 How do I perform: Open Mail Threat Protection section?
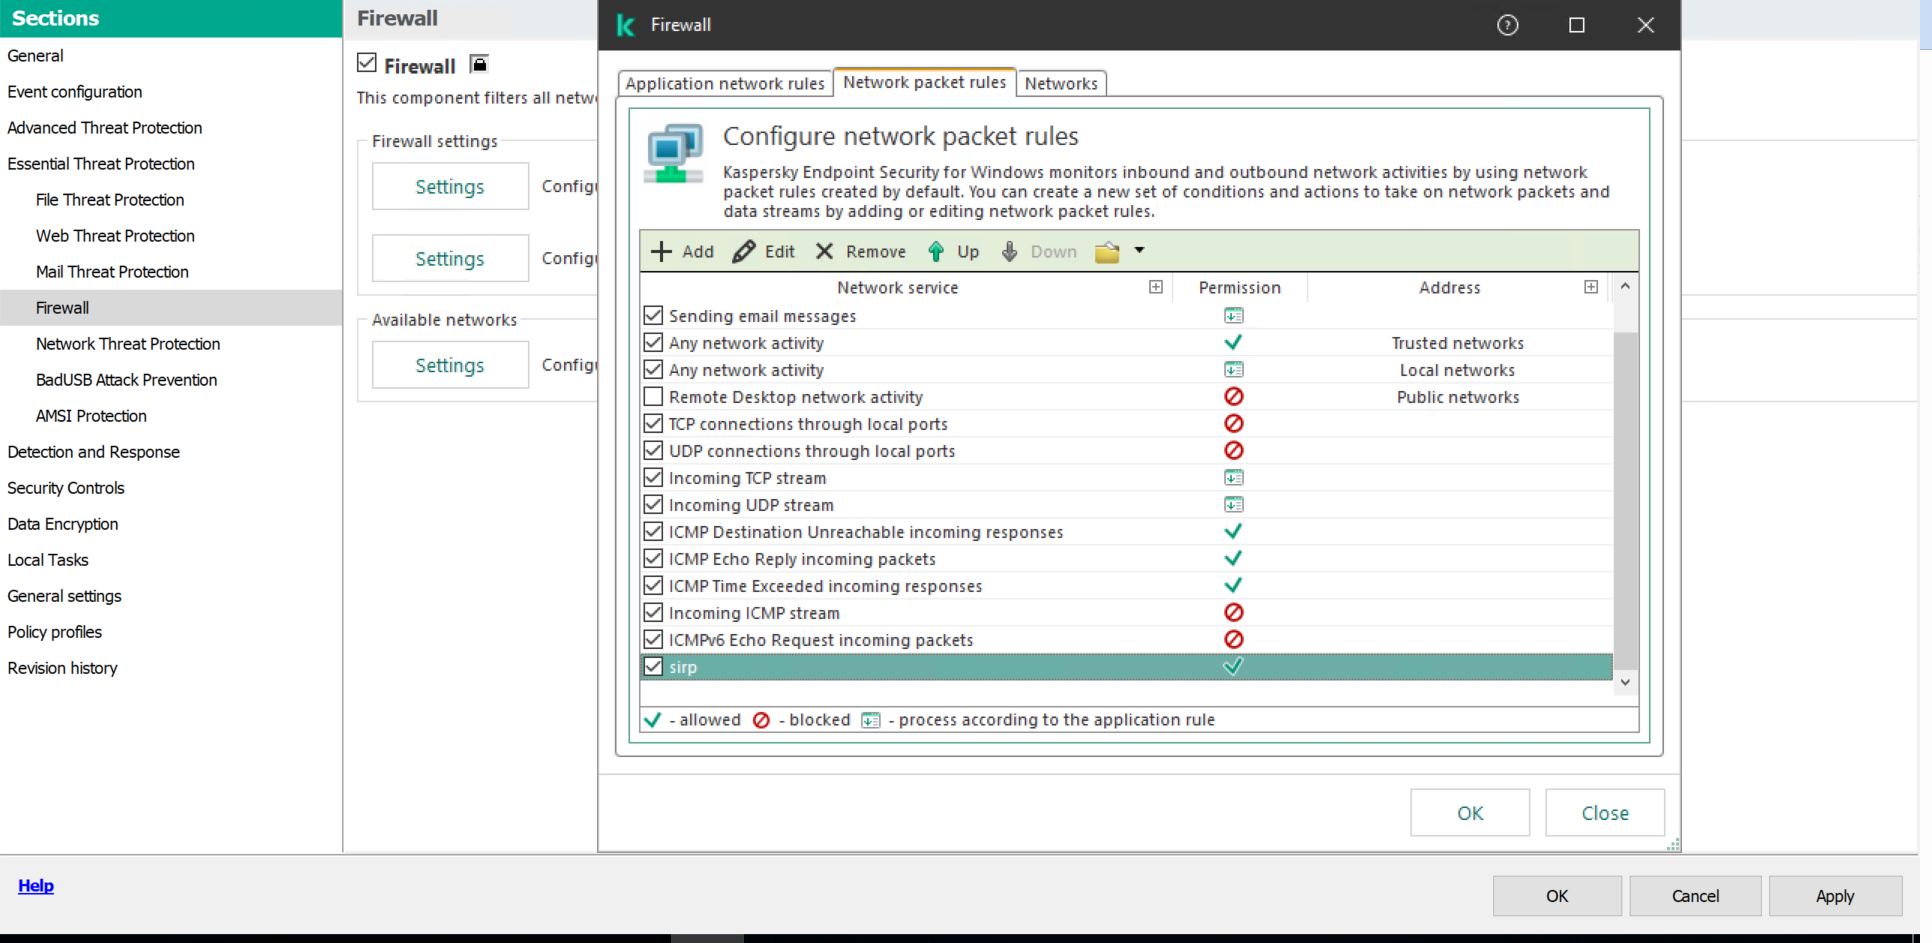pyautogui.click(x=112, y=272)
